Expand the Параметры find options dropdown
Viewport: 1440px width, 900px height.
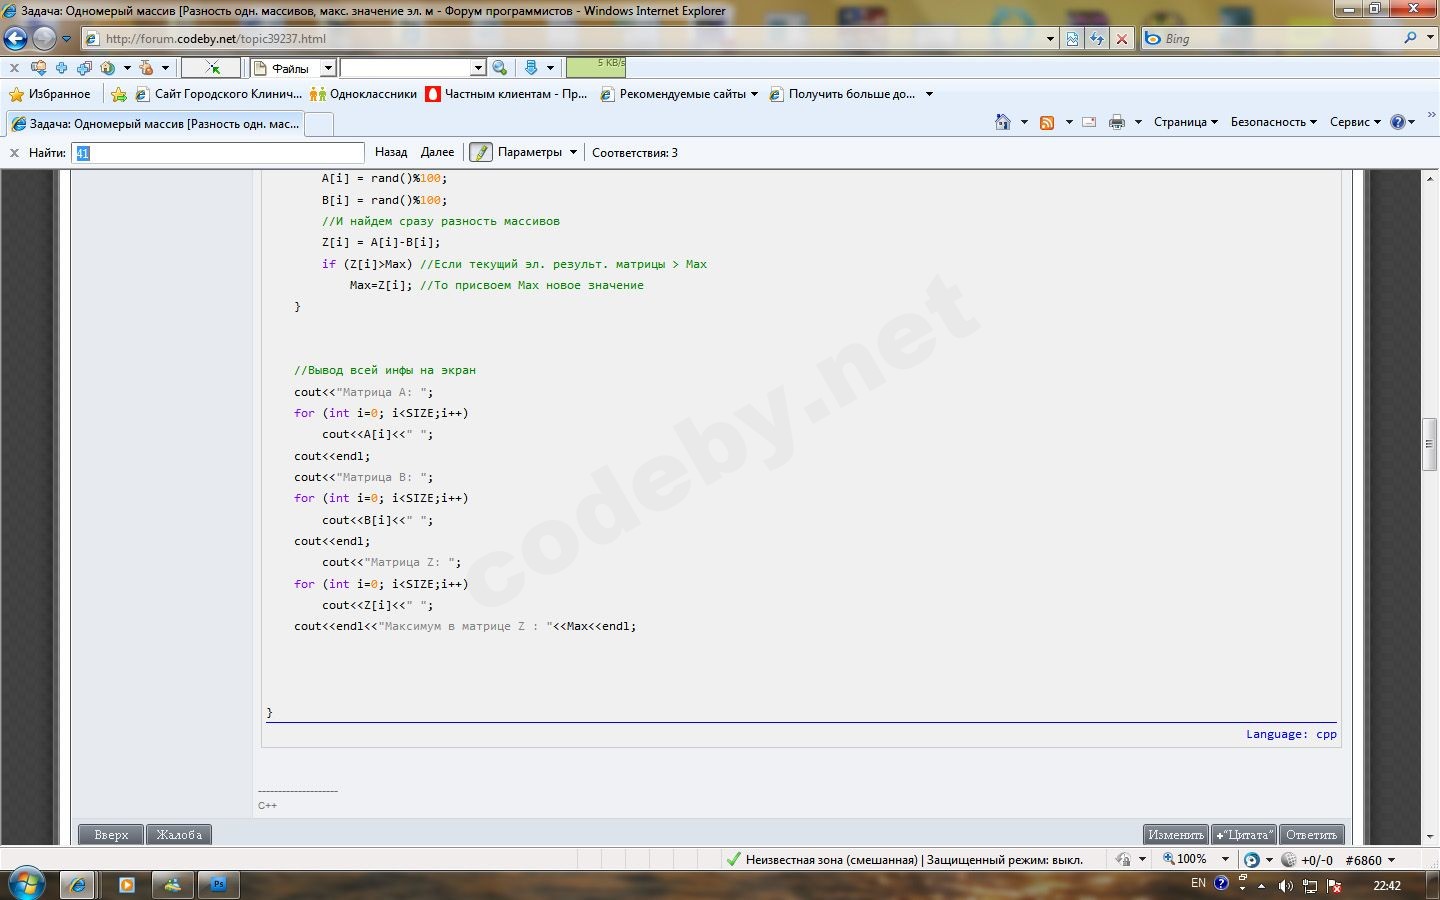pos(573,152)
